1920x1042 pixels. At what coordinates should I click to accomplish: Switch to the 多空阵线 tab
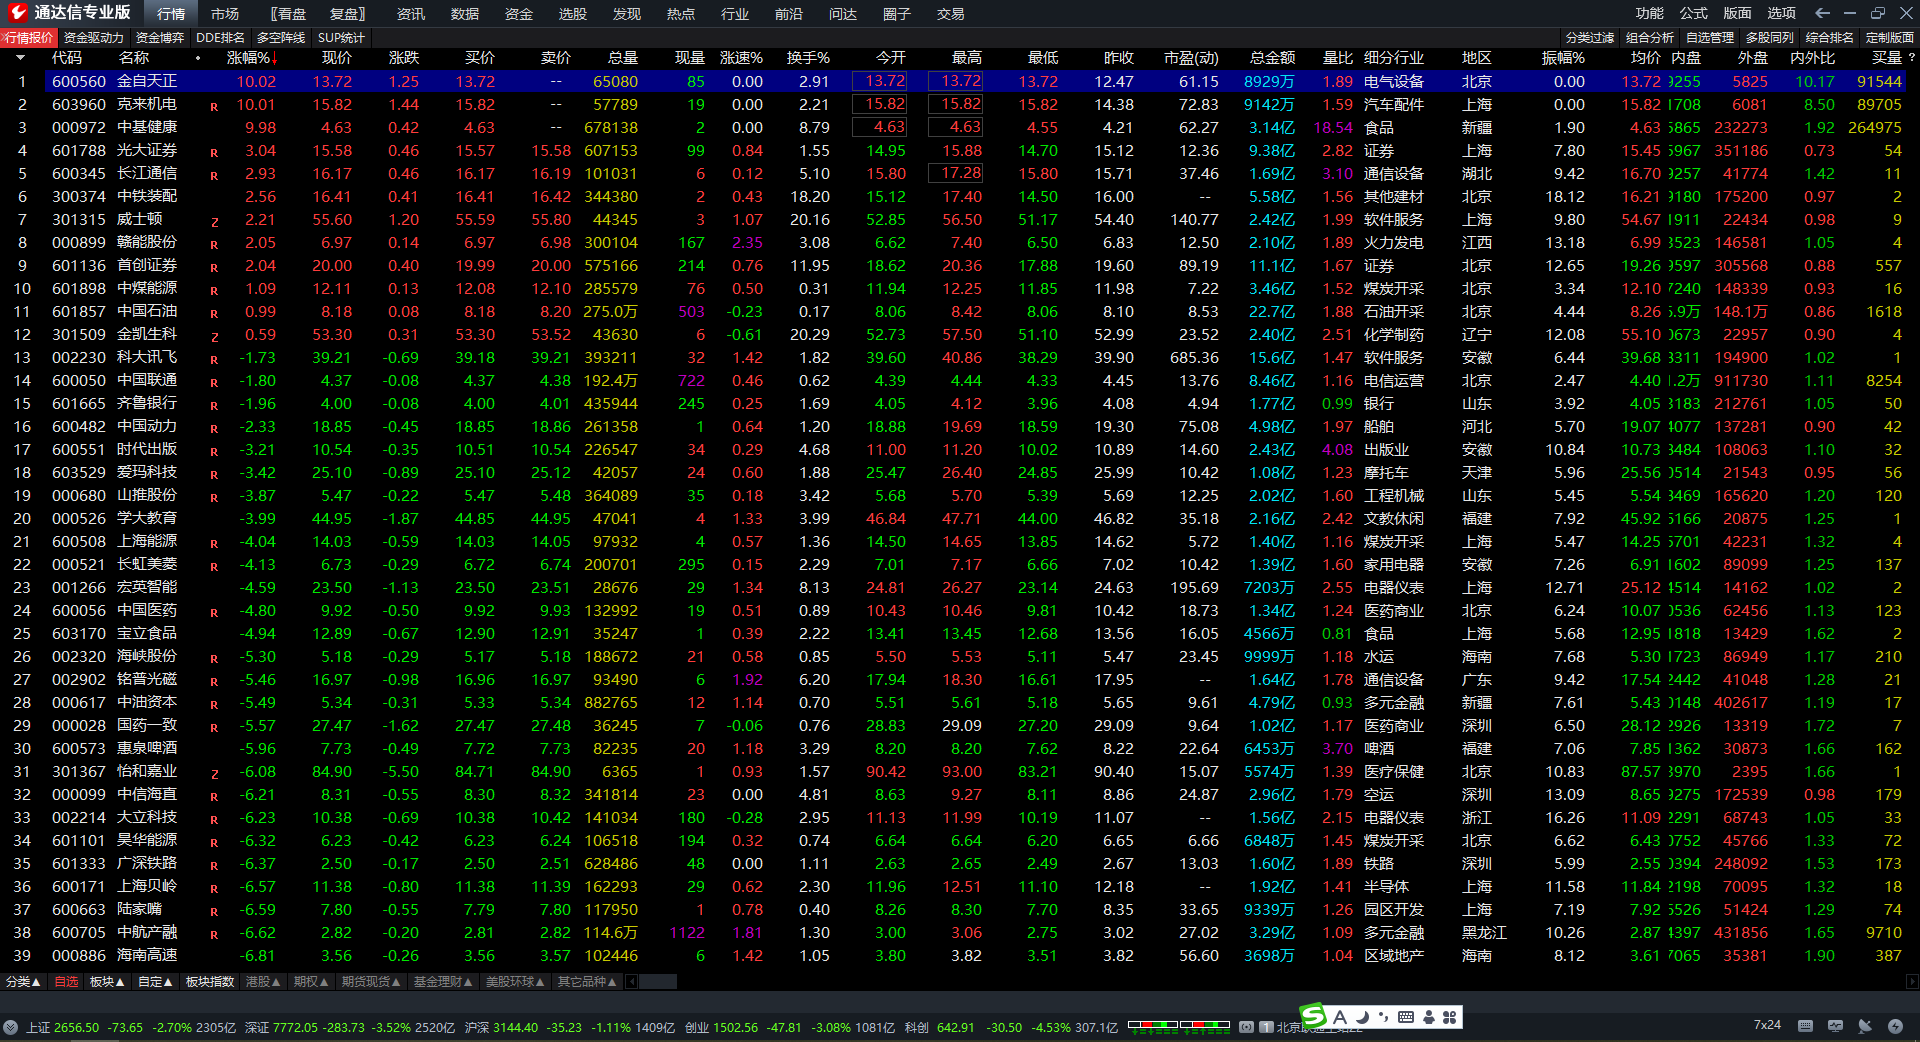pyautogui.click(x=281, y=38)
